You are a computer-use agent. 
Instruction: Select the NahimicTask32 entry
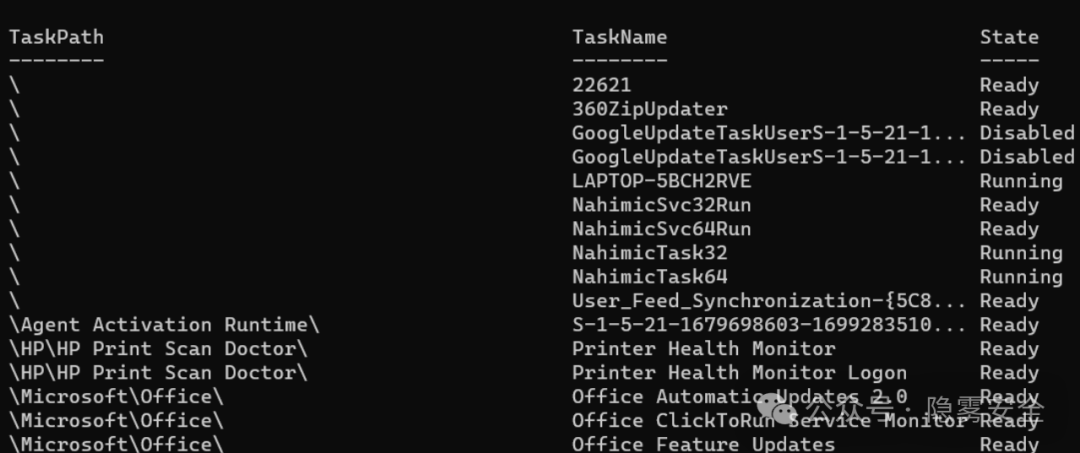[649, 254]
